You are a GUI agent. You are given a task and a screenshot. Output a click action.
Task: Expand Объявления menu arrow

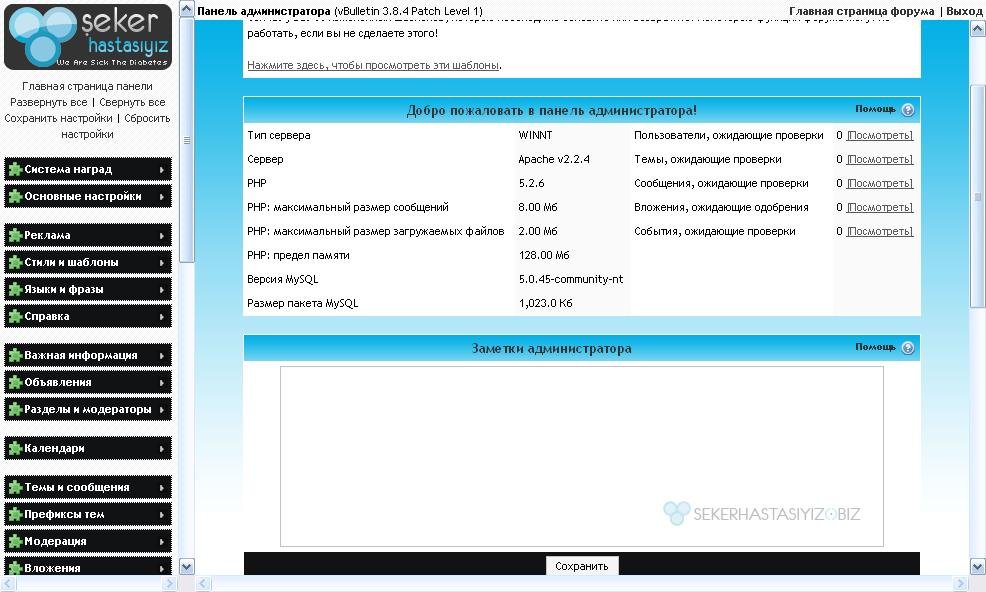click(x=162, y=383)
